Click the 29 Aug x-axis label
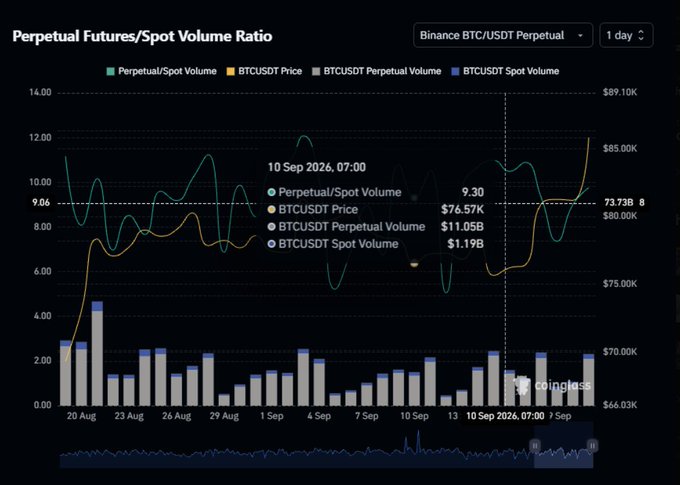 [224, 416]
